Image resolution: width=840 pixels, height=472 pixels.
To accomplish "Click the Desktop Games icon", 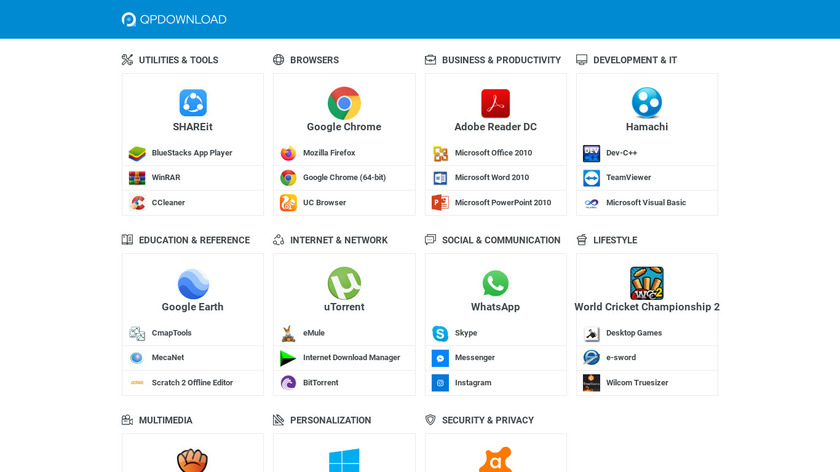I will pos(591,333).
